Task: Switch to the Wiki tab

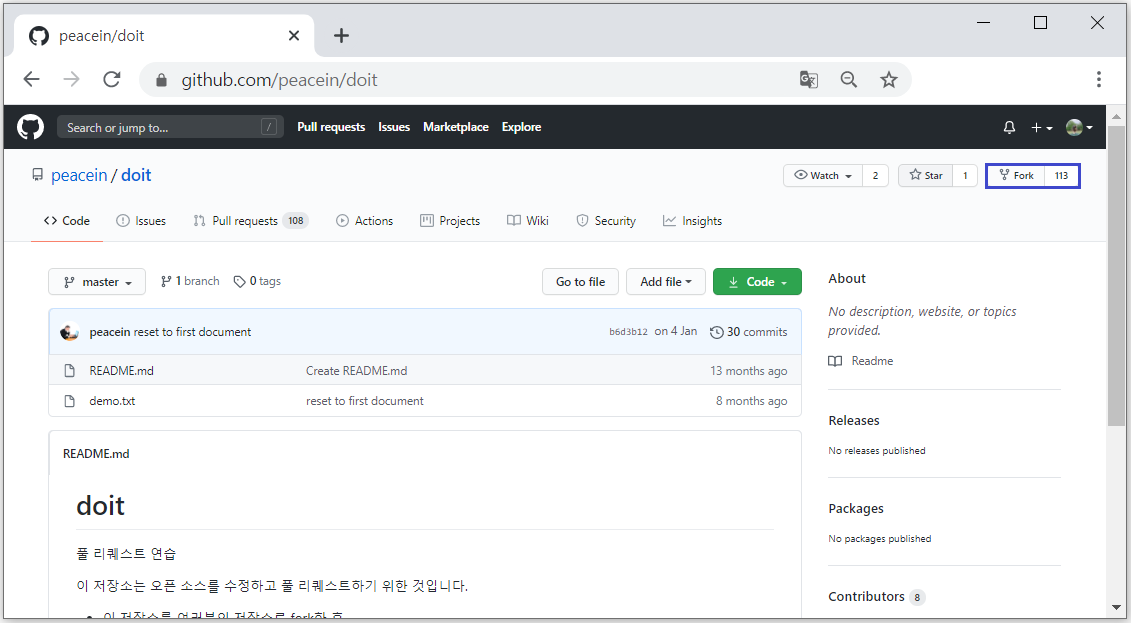Action: click(528, 221)
